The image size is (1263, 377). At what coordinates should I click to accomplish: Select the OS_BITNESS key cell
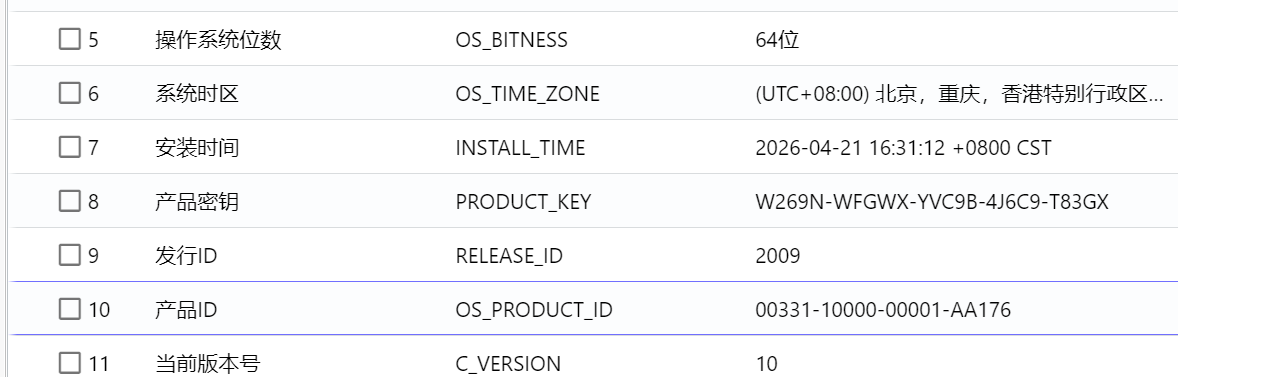click(x=511, y=40)
